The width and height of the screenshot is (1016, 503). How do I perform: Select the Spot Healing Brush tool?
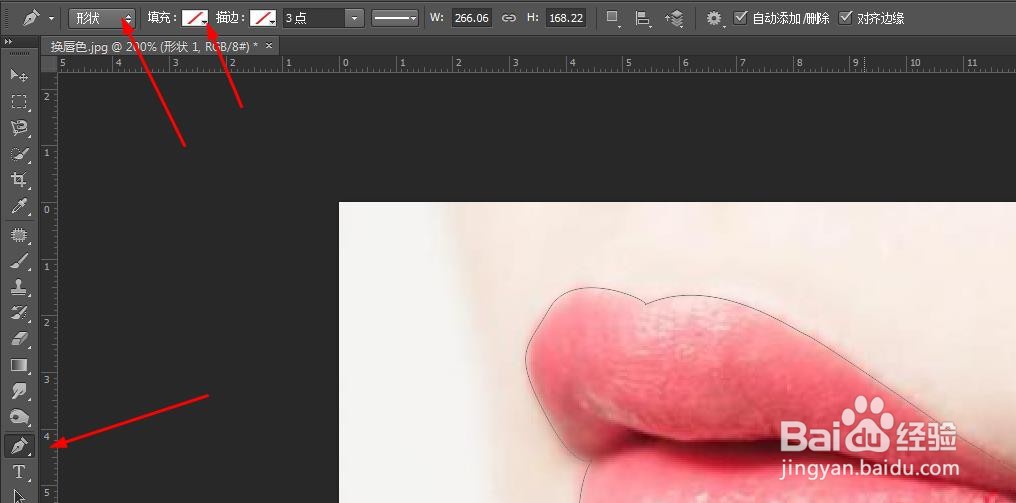[19, 235]
